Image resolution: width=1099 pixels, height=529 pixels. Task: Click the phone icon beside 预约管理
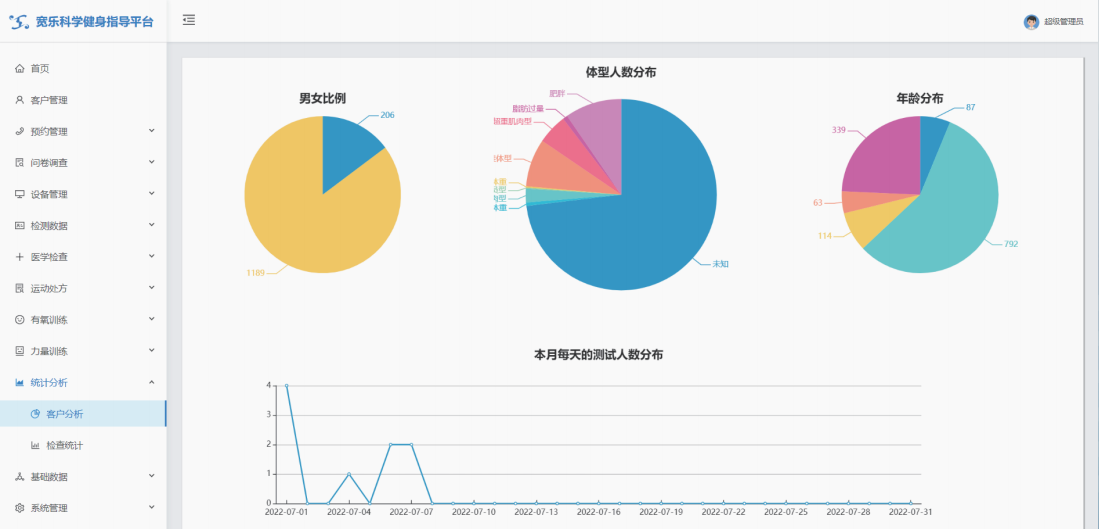click(x=19, y=131)
